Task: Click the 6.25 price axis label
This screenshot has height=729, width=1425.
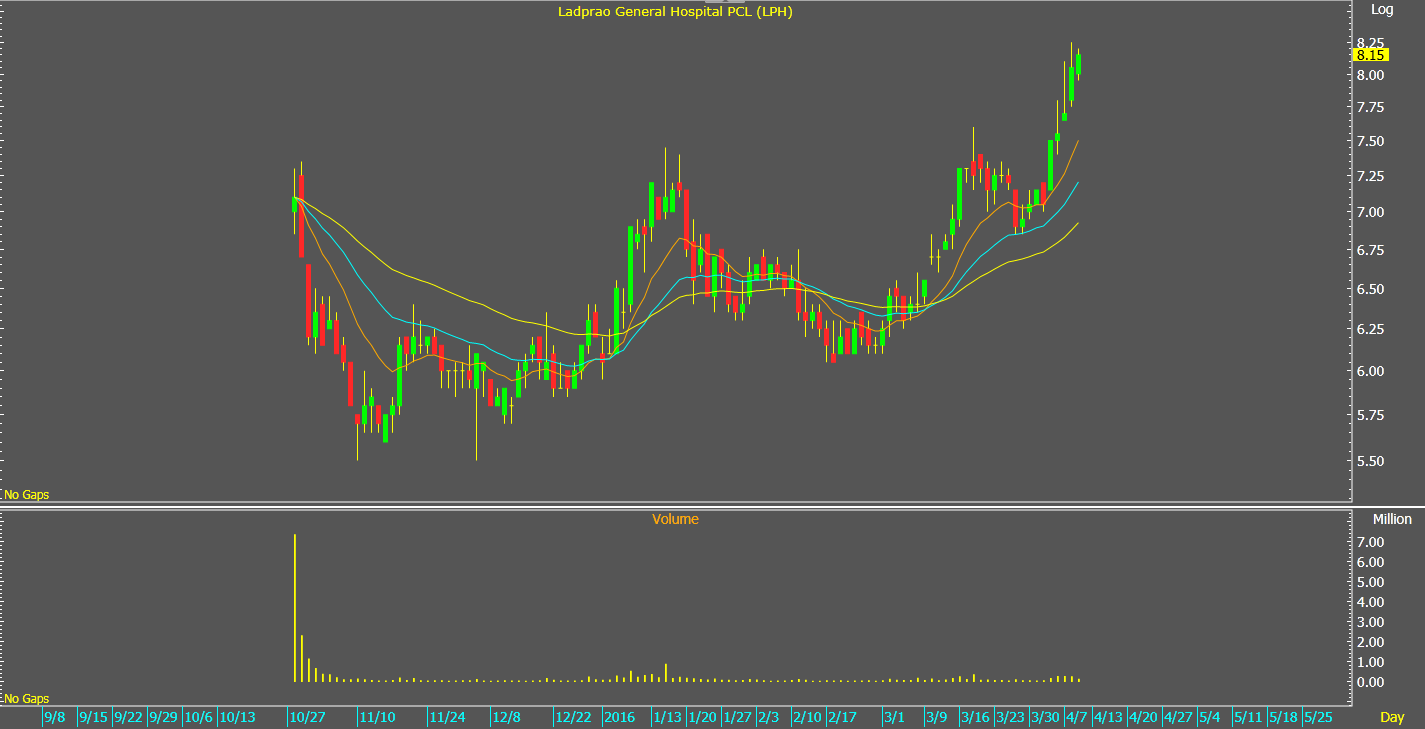Action: tap(1370, 329)
